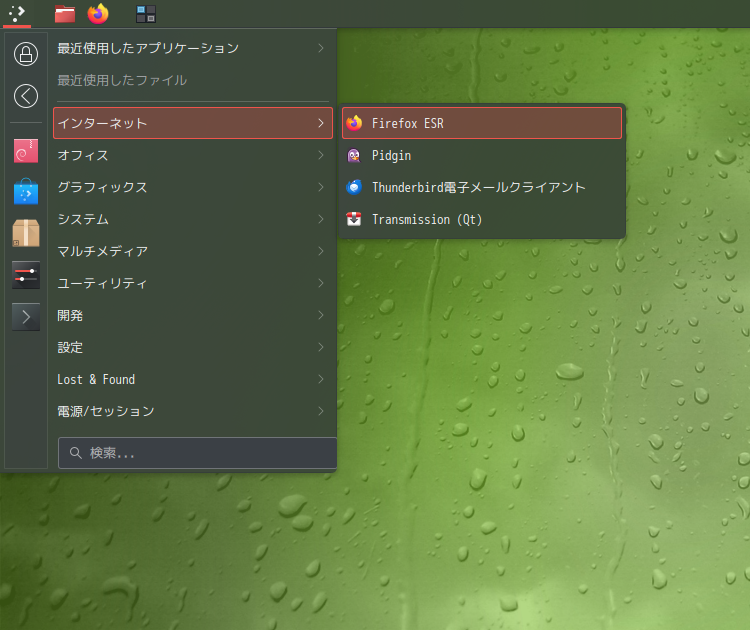Open the ユーティリティ category
Screen dimensions: 750x630
(x=193, y=283)
